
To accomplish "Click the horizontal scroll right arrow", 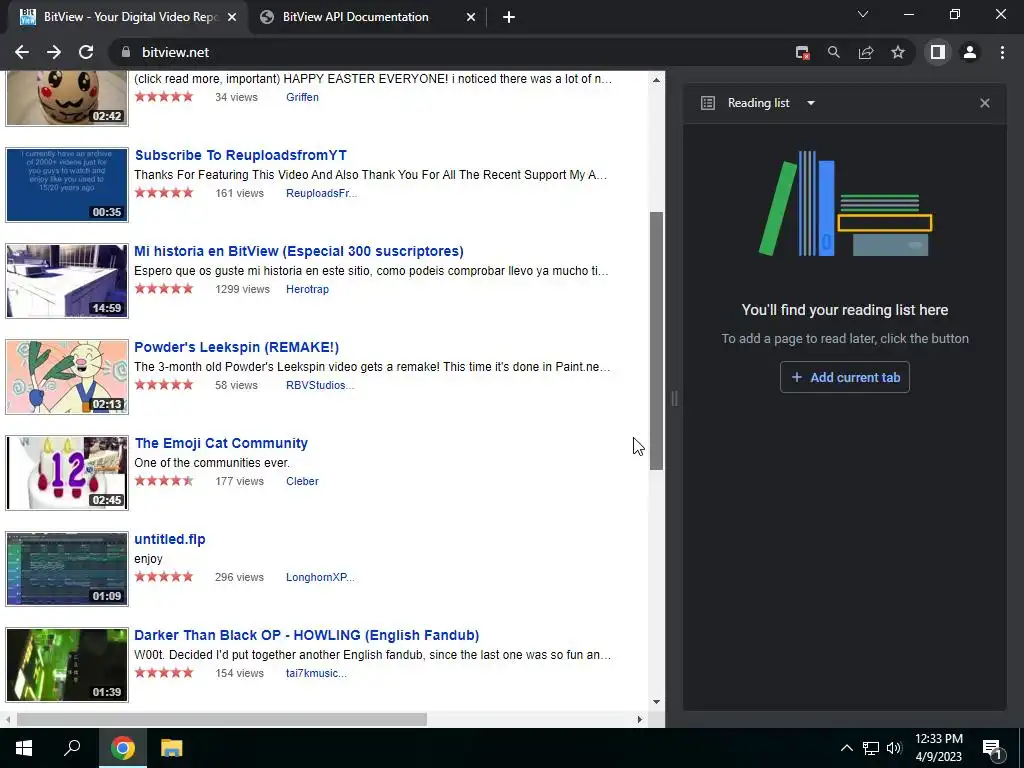I will (x=639, y=719).
